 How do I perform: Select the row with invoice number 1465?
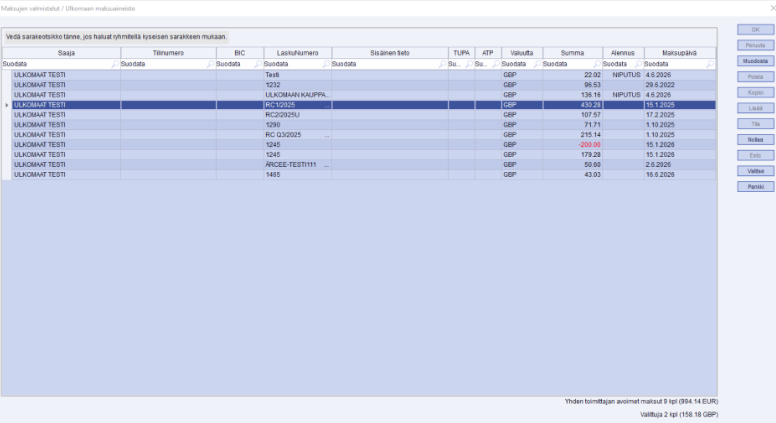(x=364, y=175)
